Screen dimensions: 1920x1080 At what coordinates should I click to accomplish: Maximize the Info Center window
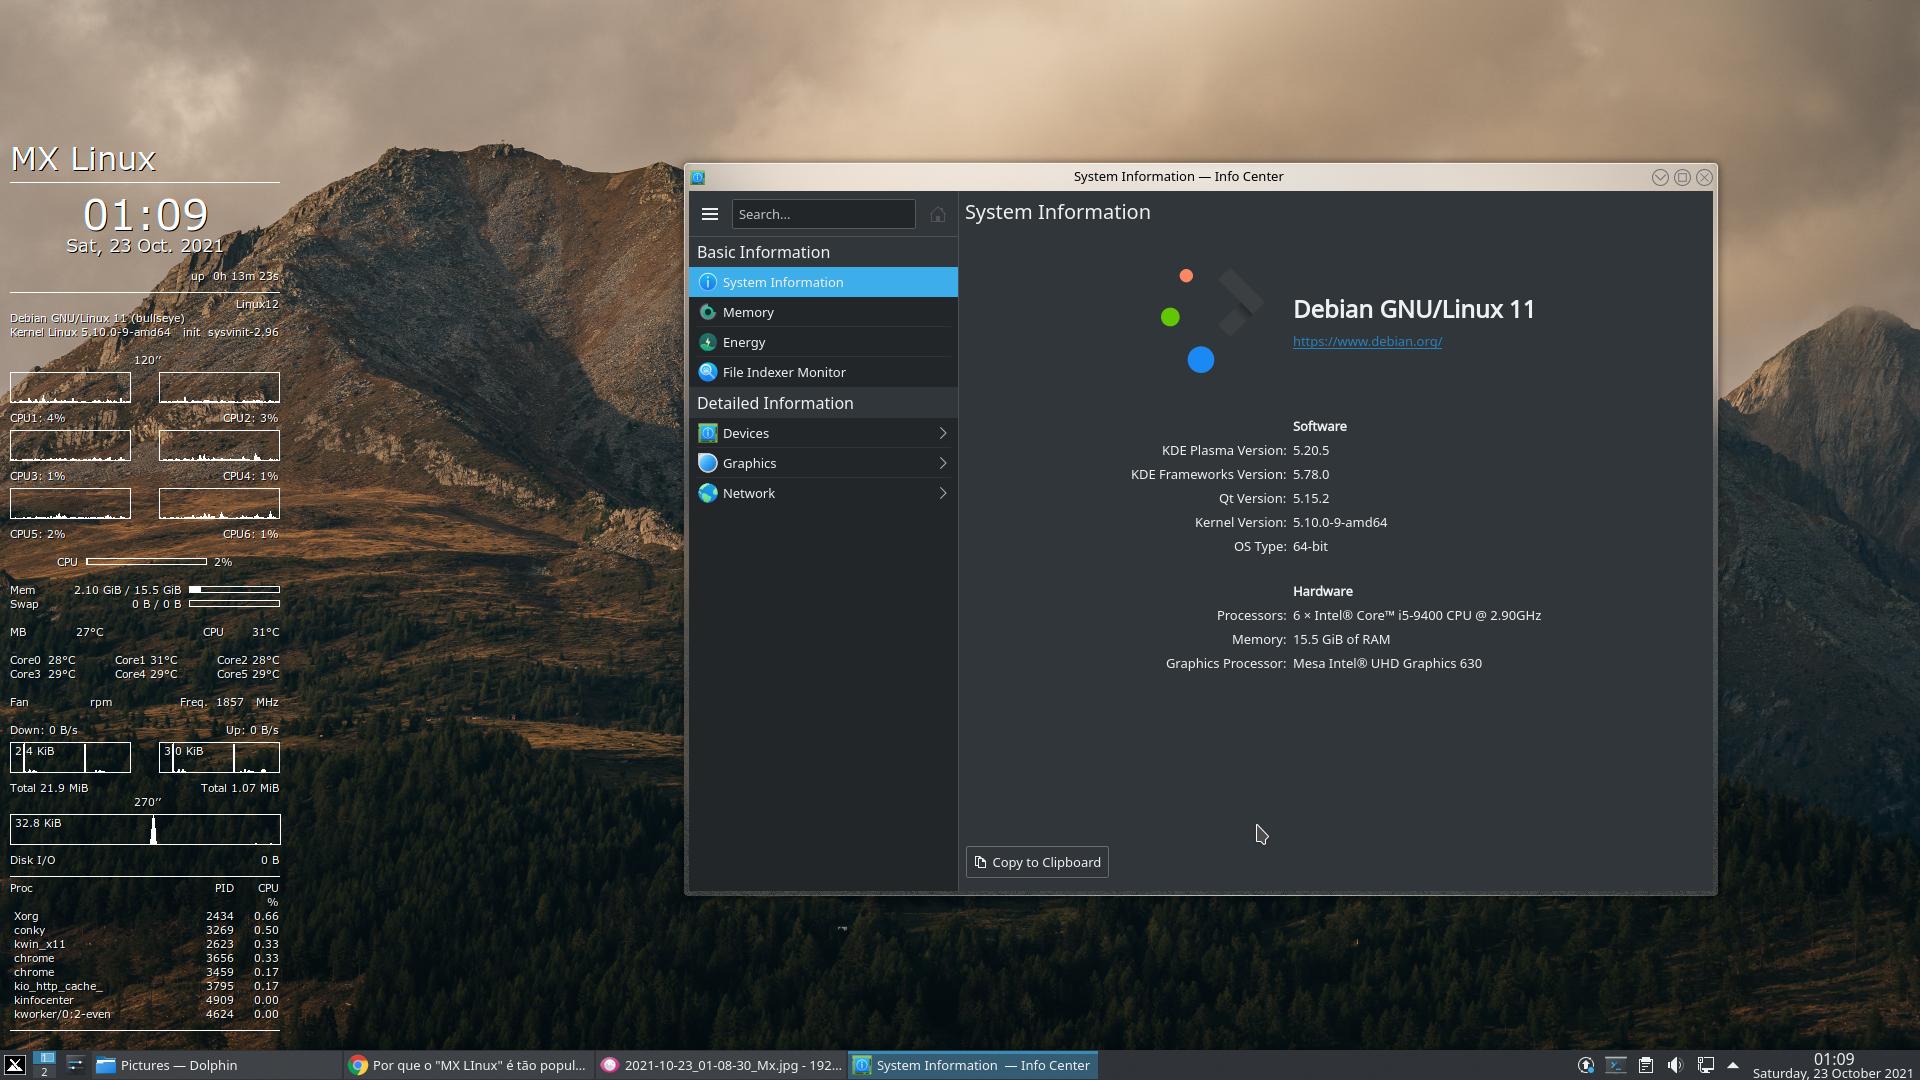[x=1682, y=177]
